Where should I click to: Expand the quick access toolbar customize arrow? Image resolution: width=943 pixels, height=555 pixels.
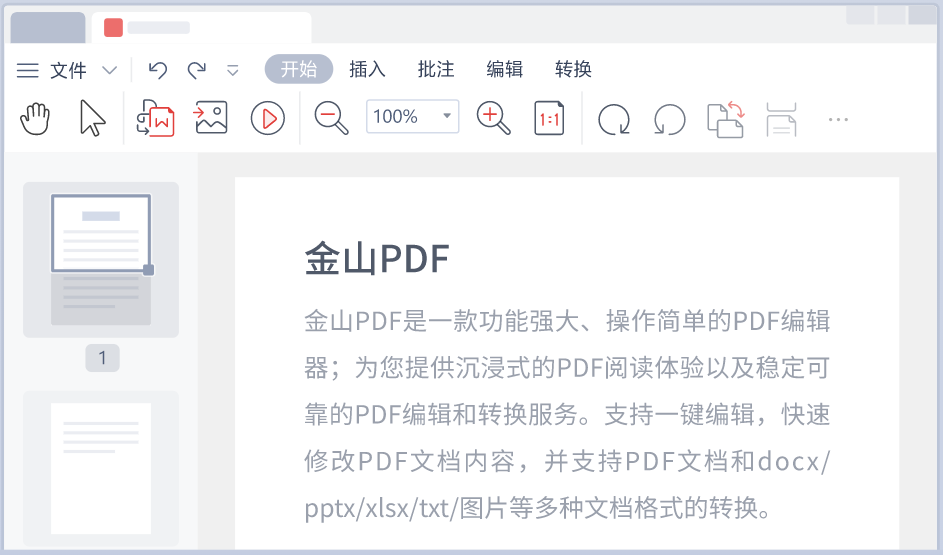tap(233, 71)
